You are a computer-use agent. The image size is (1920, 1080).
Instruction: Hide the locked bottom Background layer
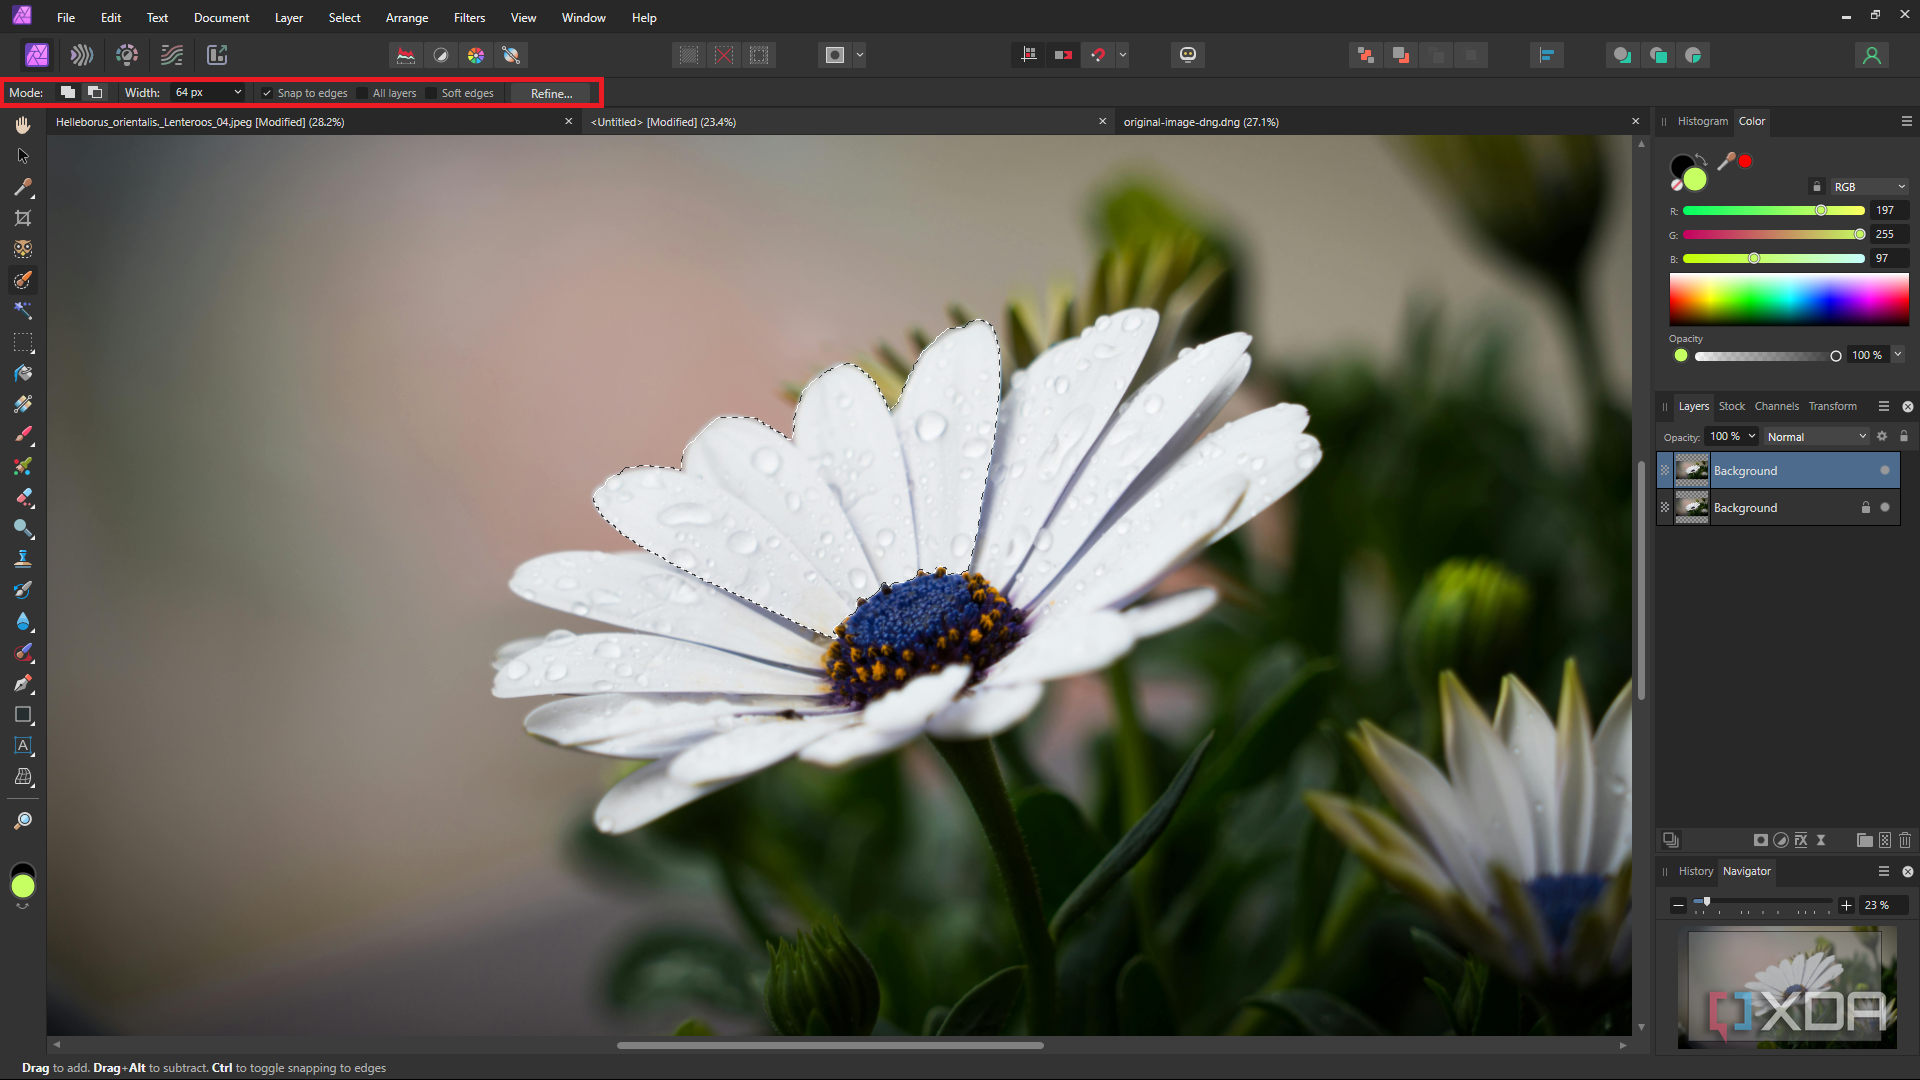1885,507
